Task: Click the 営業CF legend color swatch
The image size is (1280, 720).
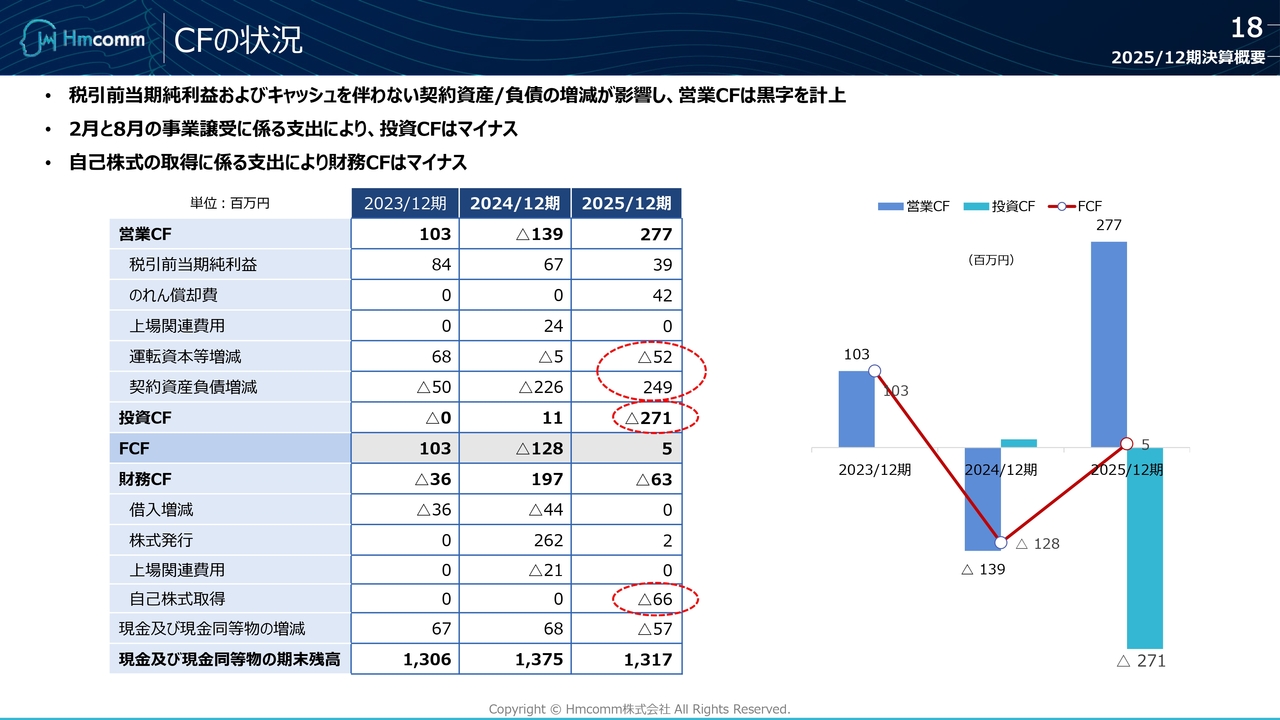Action: (890, 206)
